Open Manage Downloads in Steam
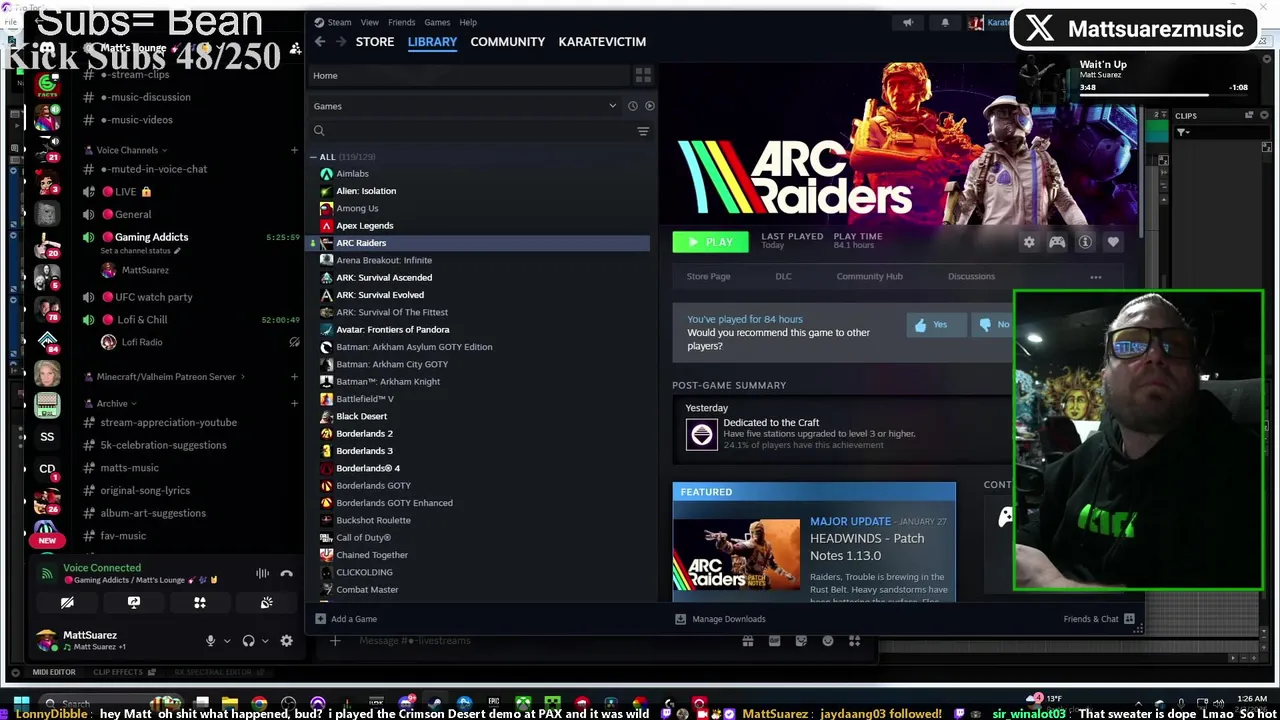This screenshot has height=720, width=1280. coord(720,619)
